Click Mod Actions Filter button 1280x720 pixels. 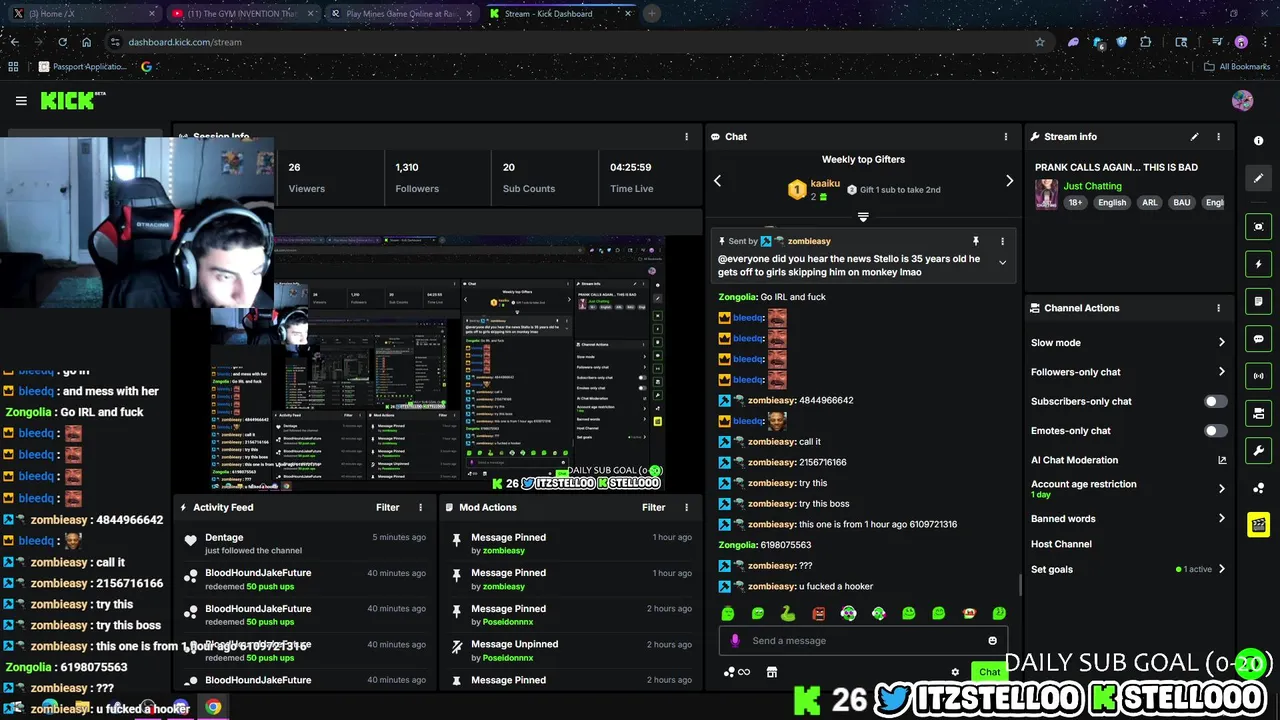pyautogui.click(x=654, y=508)
